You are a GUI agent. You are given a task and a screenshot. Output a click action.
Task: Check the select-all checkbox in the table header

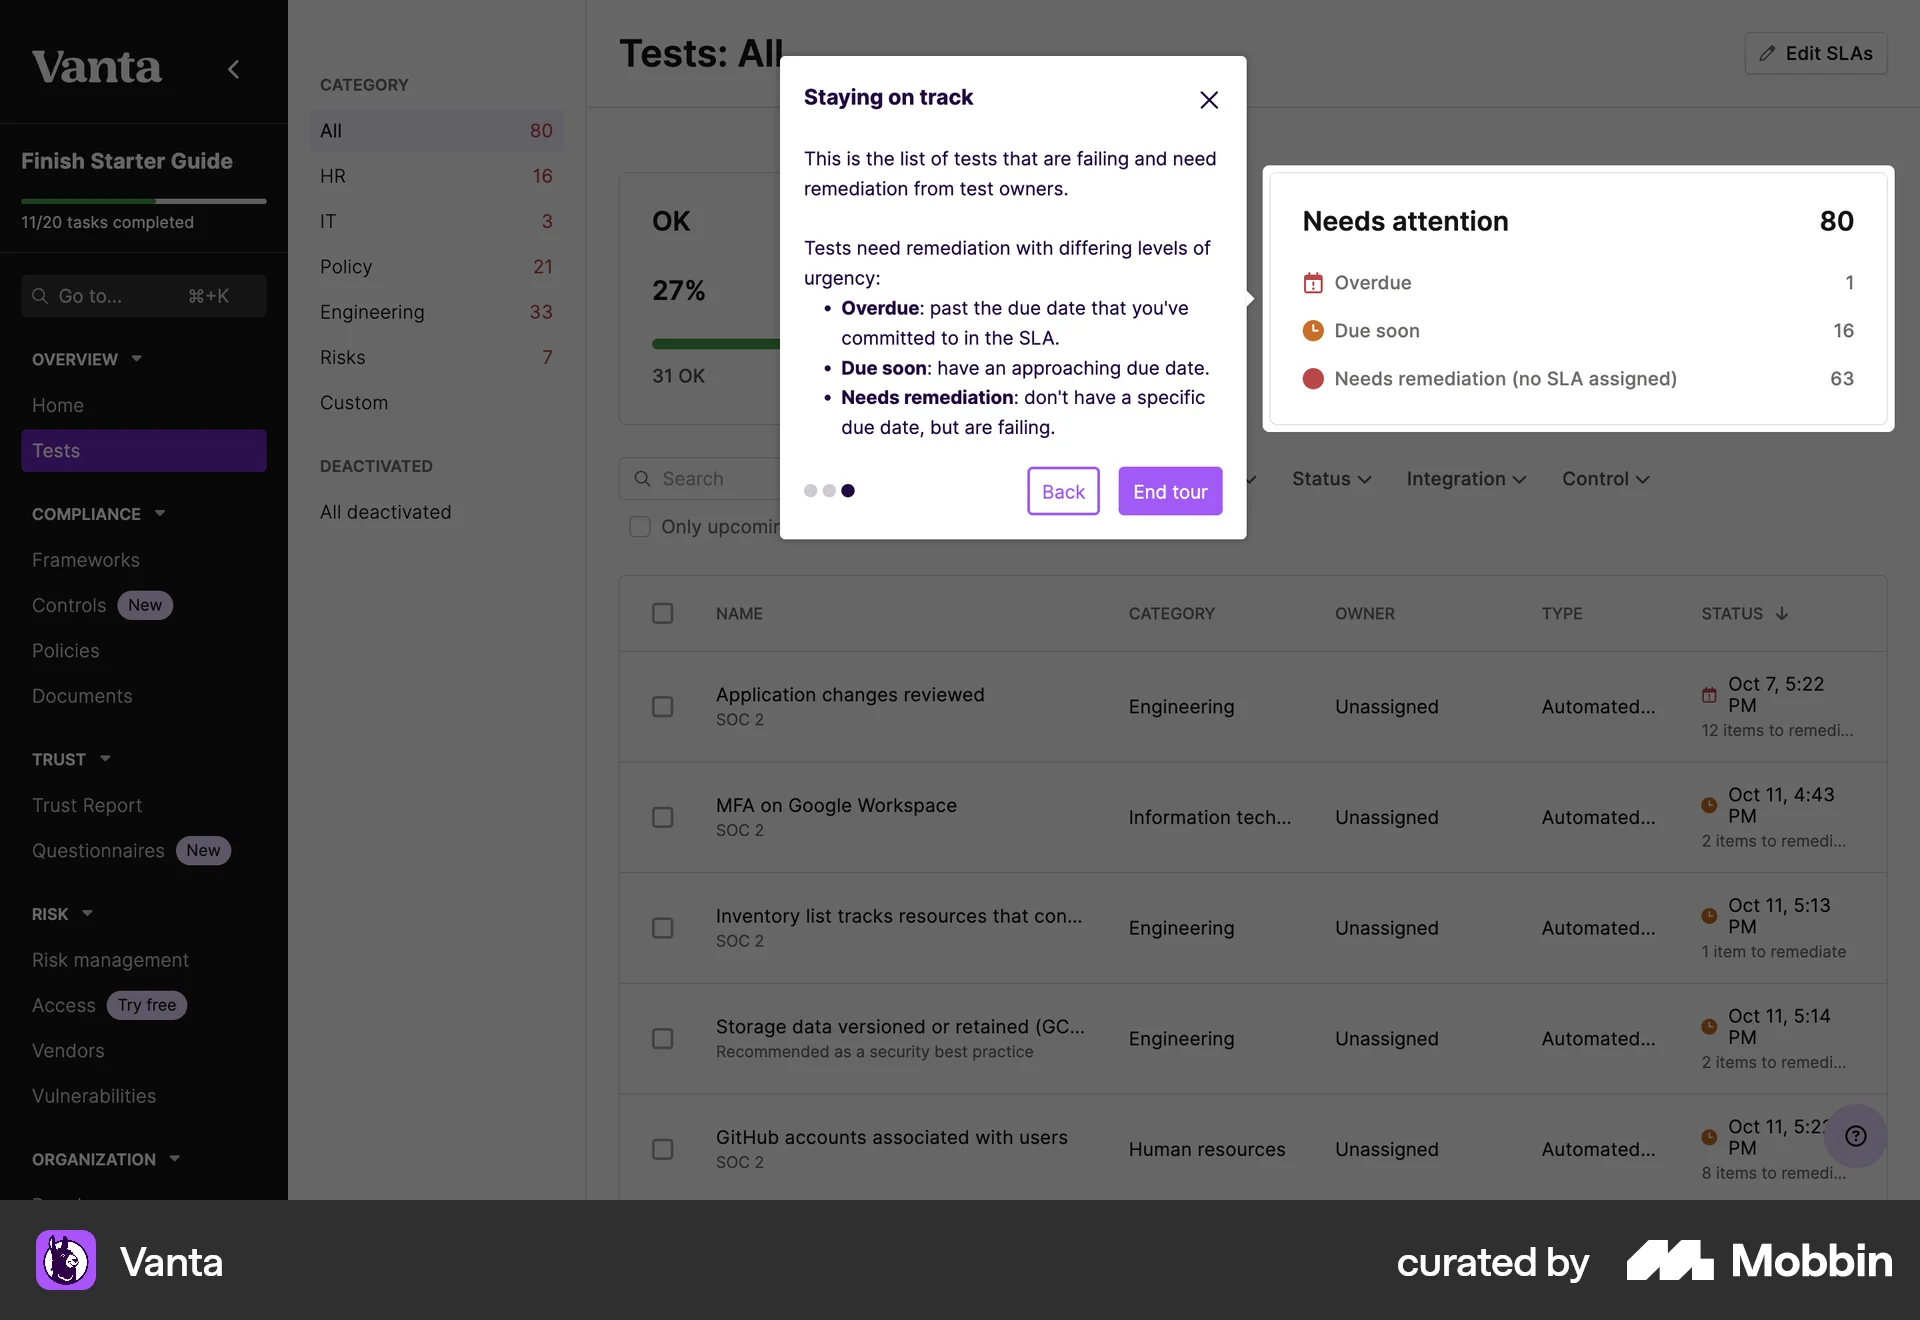coord(662,613)
